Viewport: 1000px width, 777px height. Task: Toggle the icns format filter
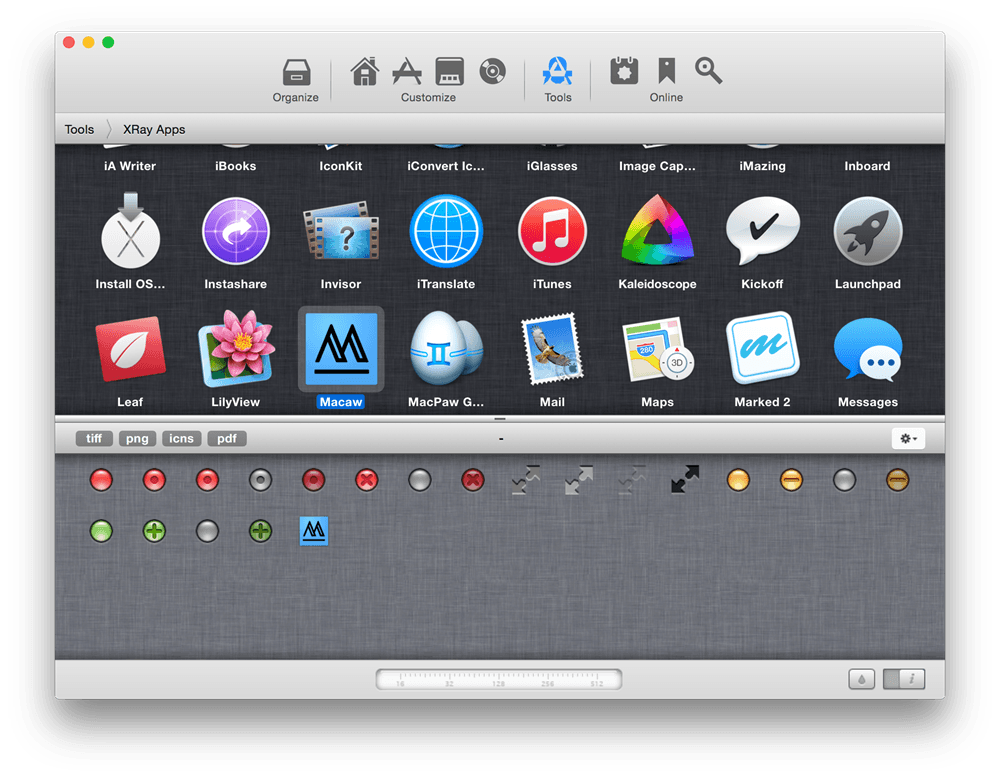click(182, 438)
